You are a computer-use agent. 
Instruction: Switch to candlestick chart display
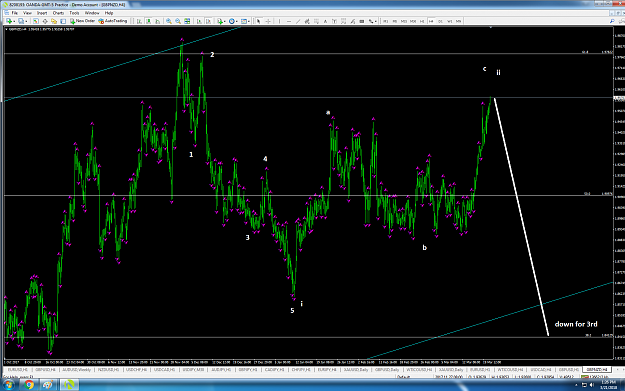point(148,21)
